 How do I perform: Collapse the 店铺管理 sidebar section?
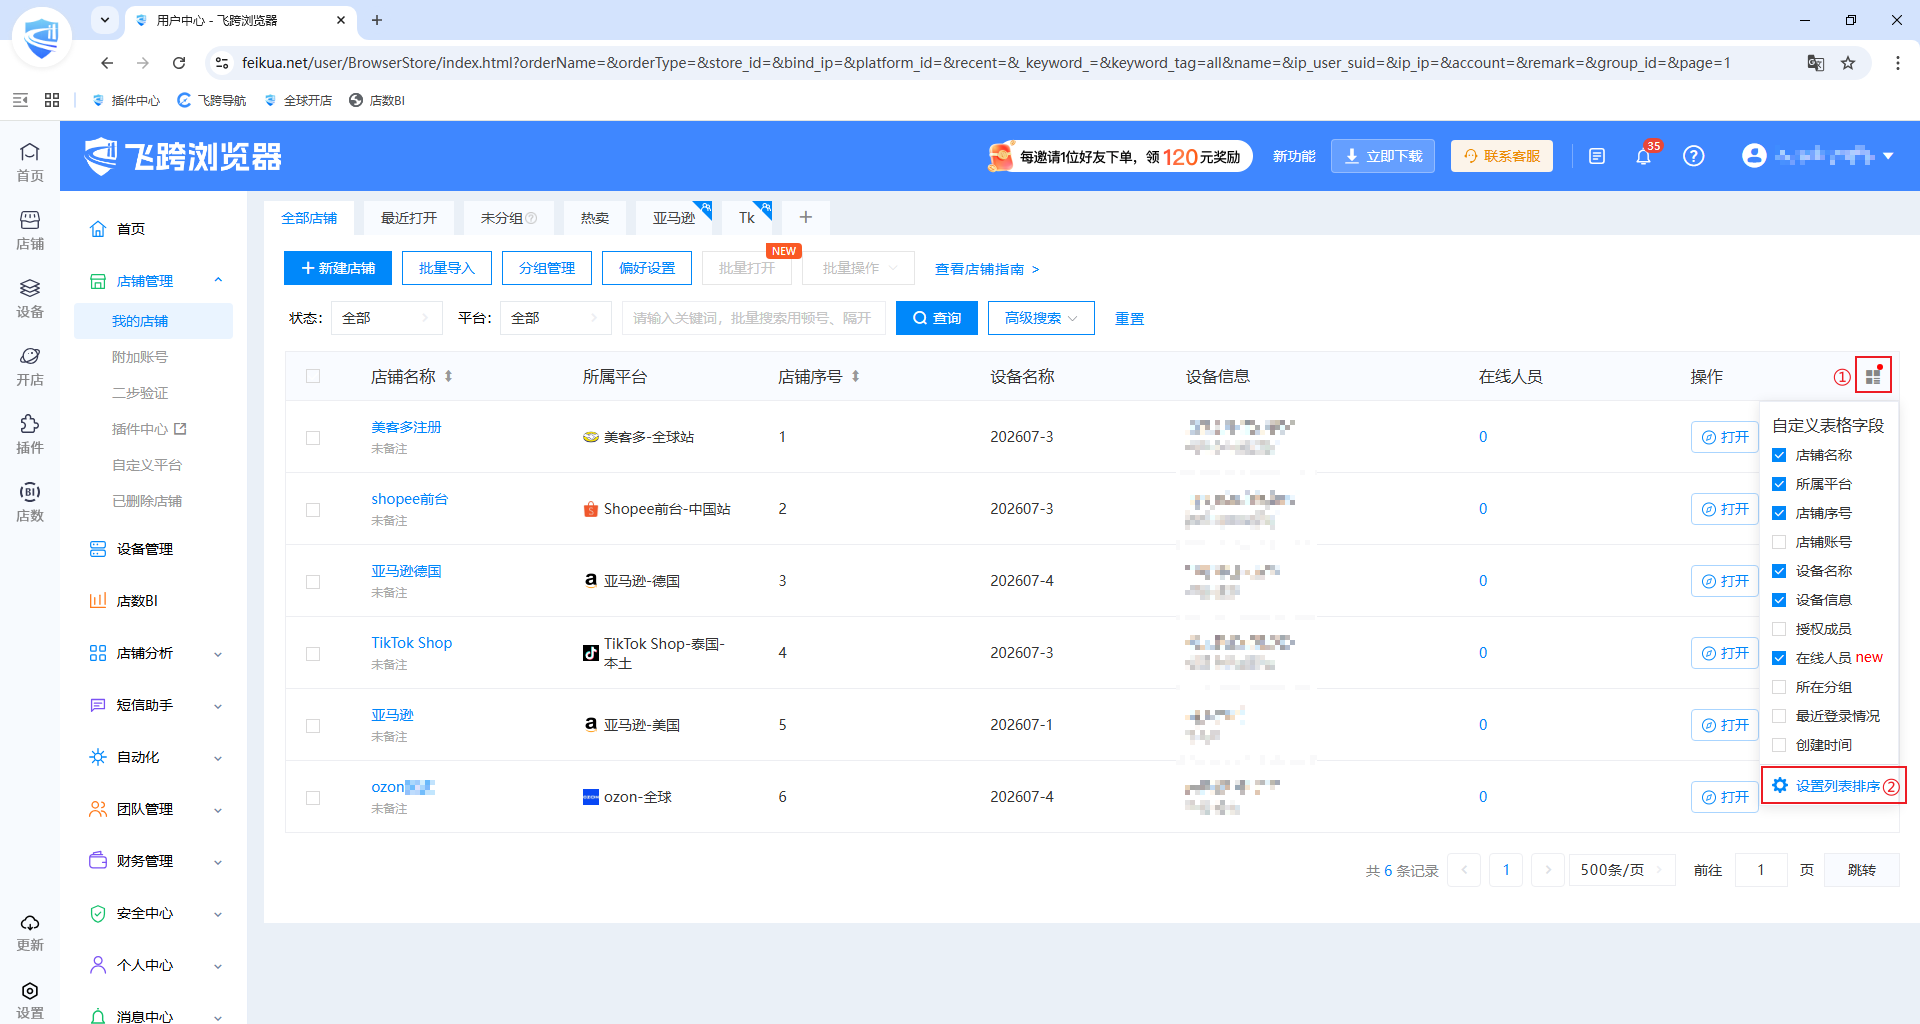(x=218, y=281)
